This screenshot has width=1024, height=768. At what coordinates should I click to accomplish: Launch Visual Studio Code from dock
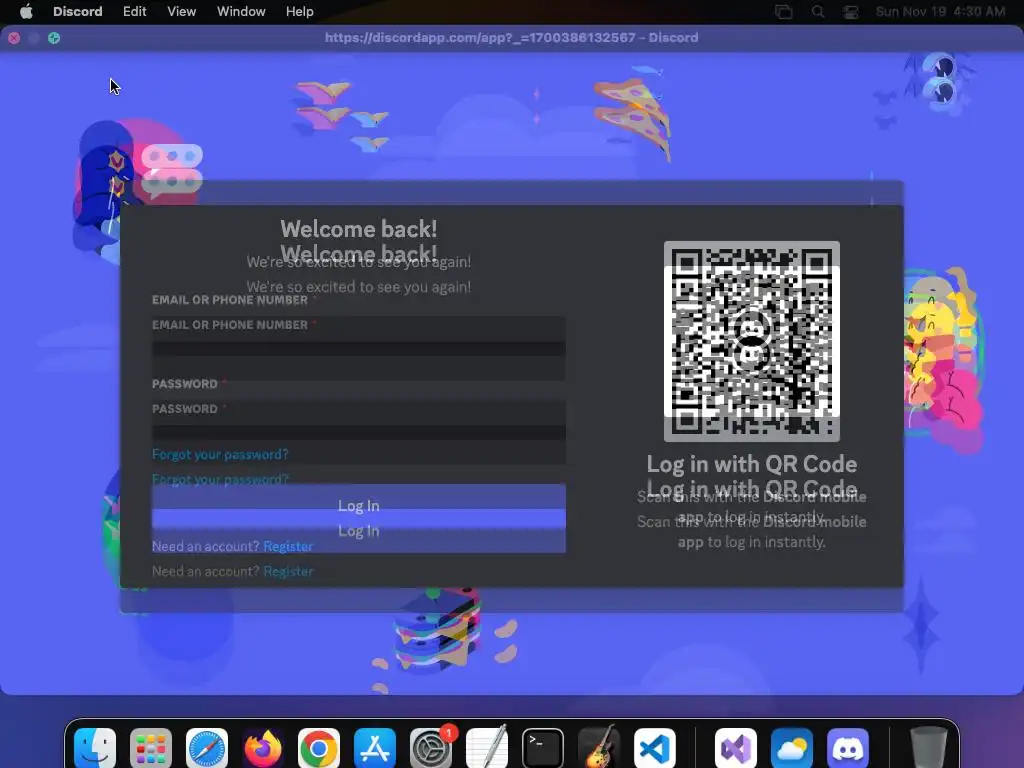[x=655, y=748]
